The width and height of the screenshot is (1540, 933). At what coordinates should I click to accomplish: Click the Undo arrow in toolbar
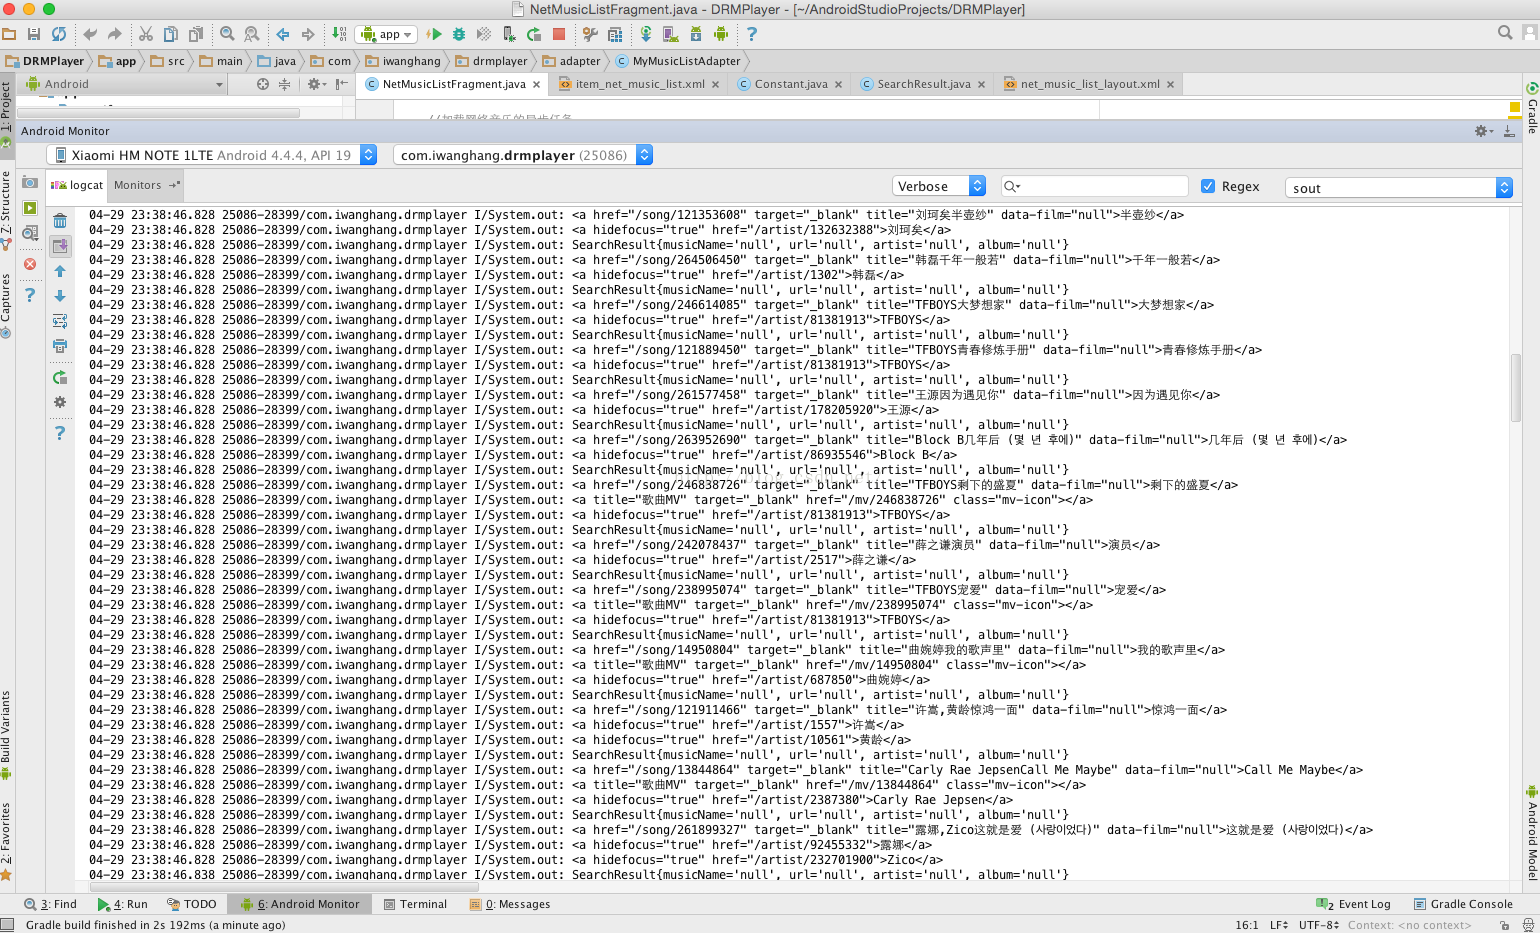click(x=90, y=34)
